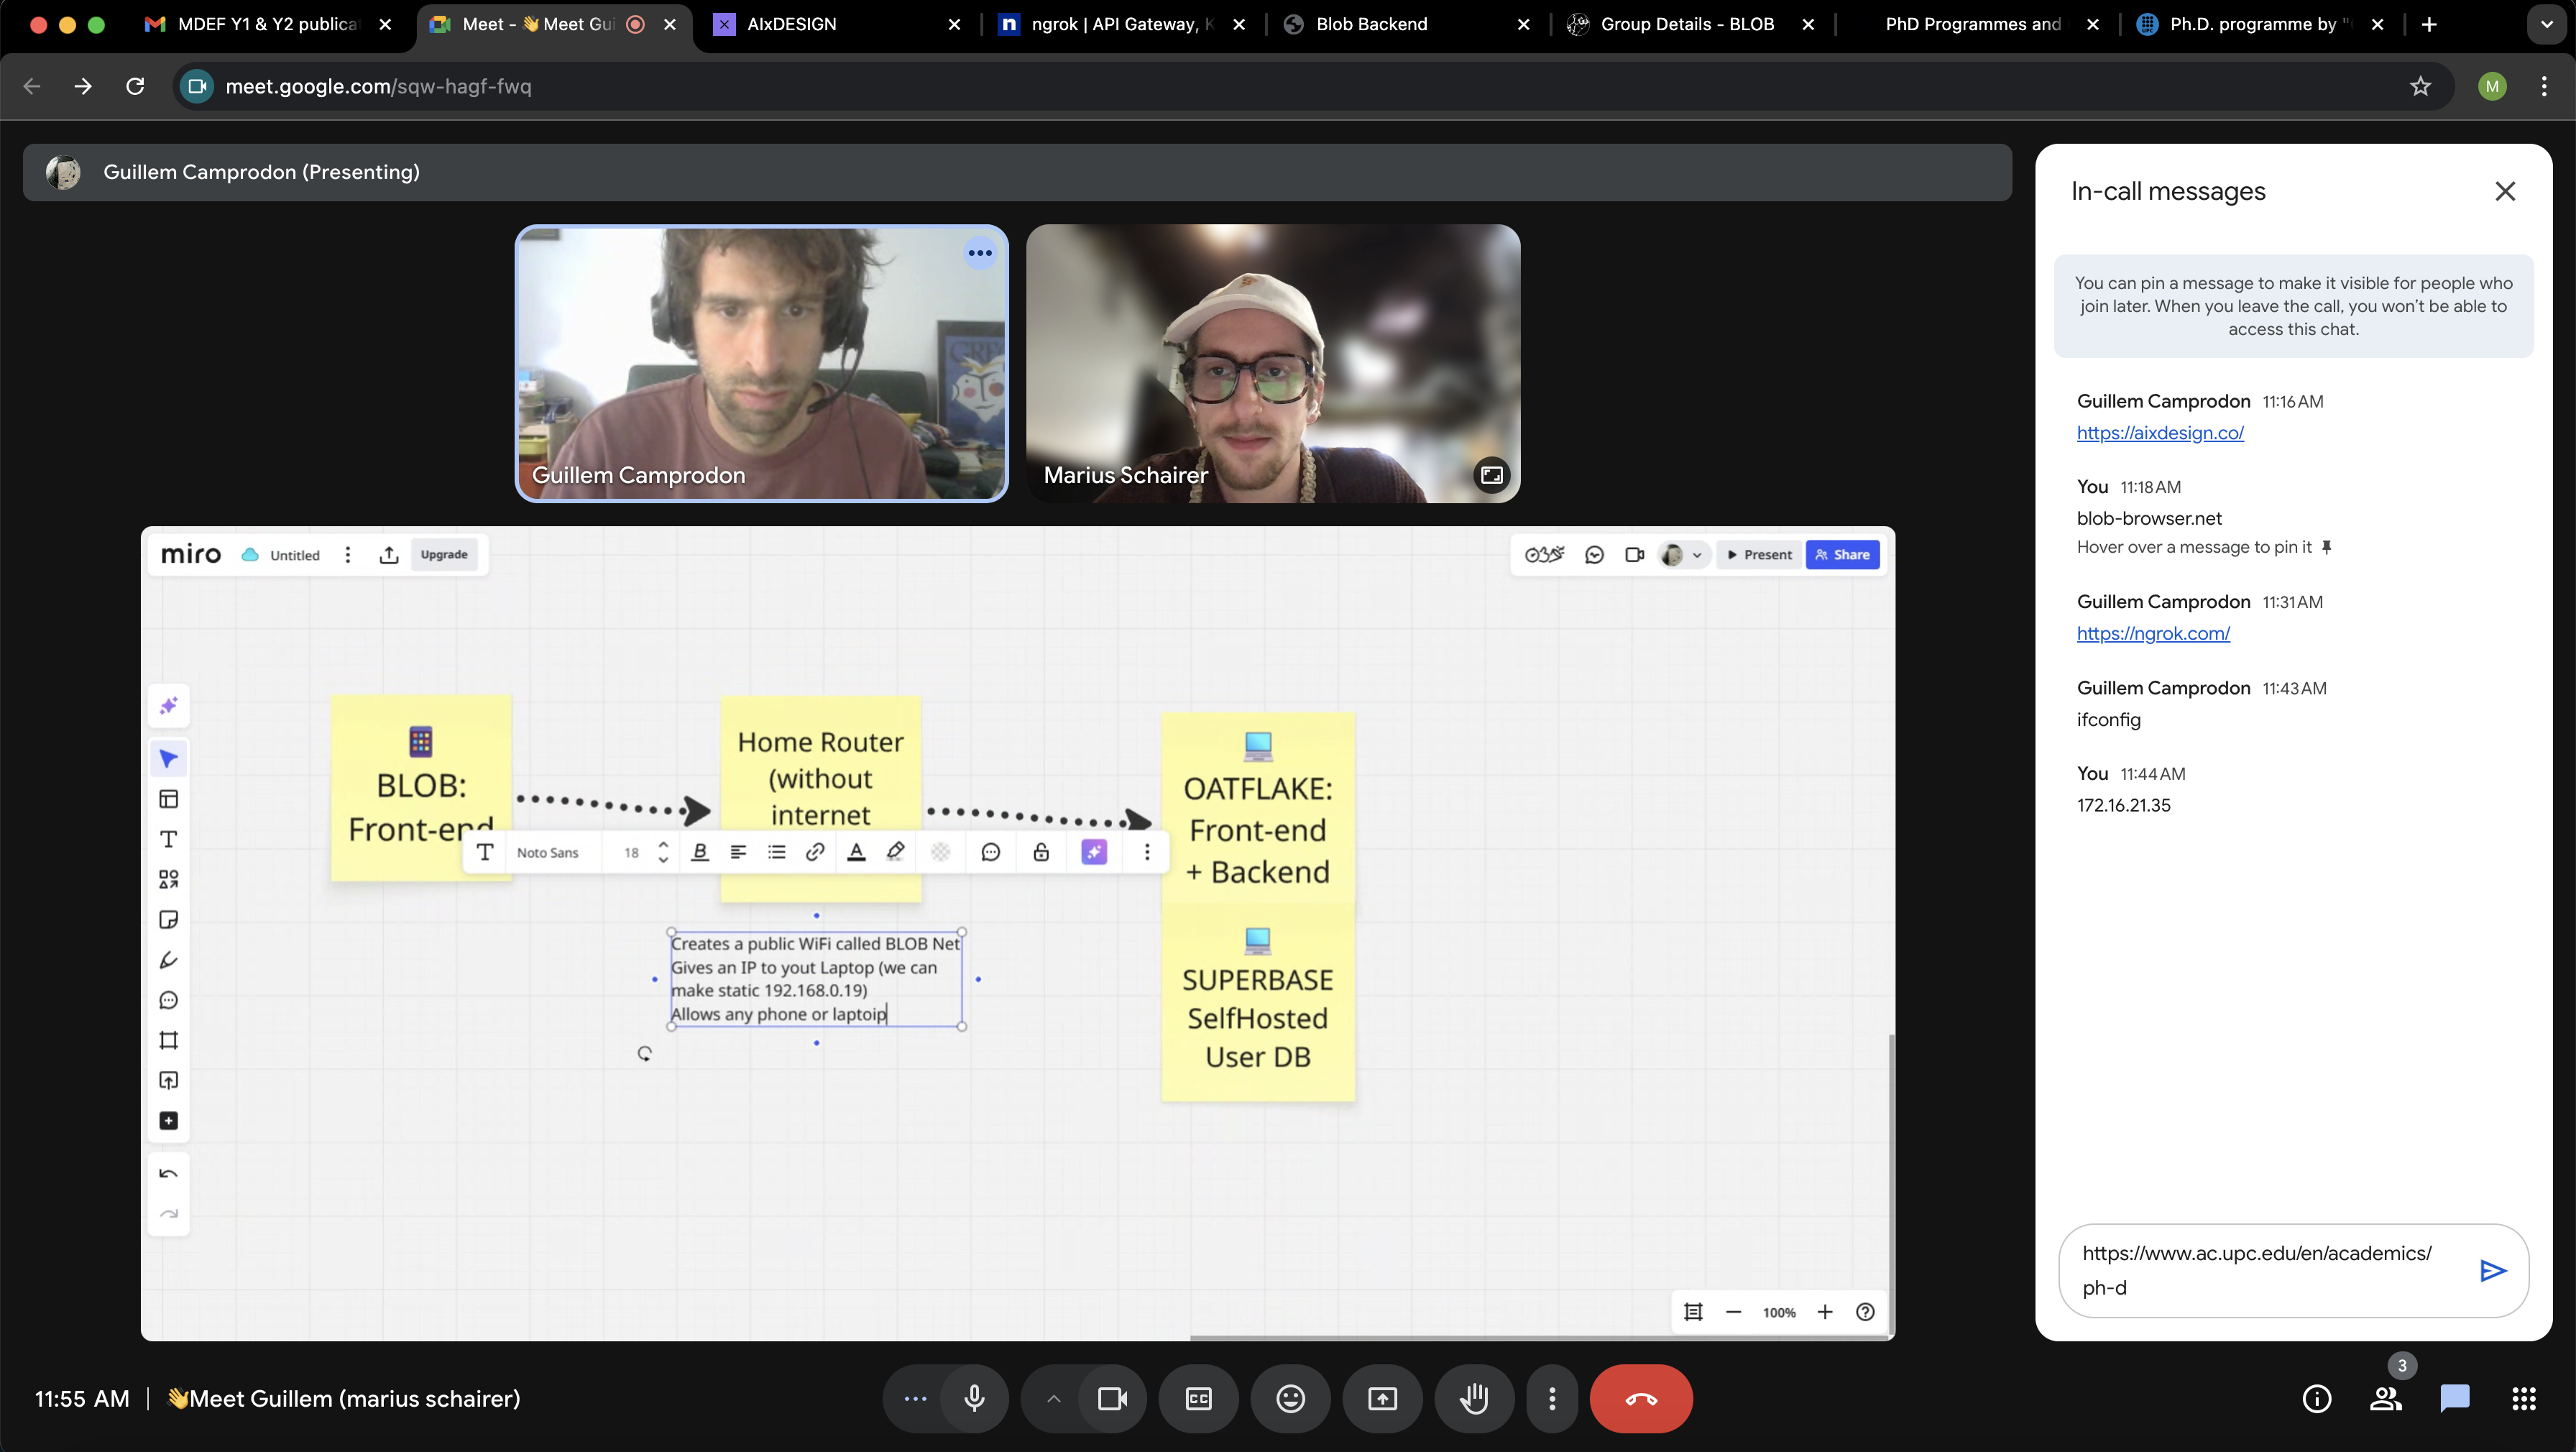Image resolution: width=2576 pixels, height=1452 pixels.
Task: Open Miro board options three-dot menu
Action: [x=347, y=555]
